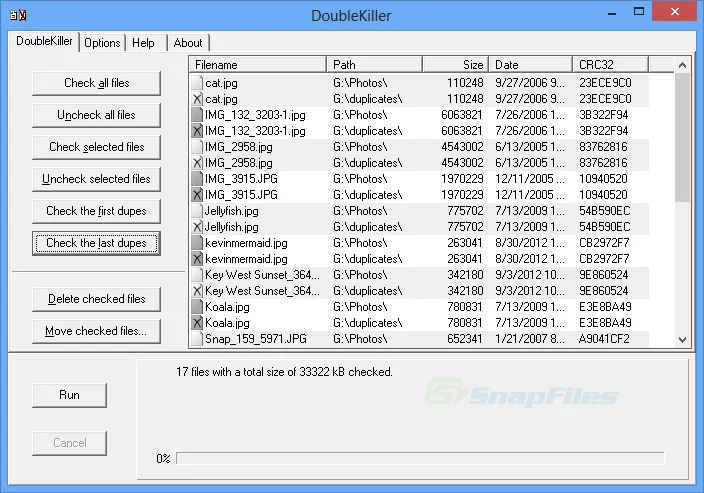Check Jellyfish.jpg in G:\Photos\

(197, 211)
